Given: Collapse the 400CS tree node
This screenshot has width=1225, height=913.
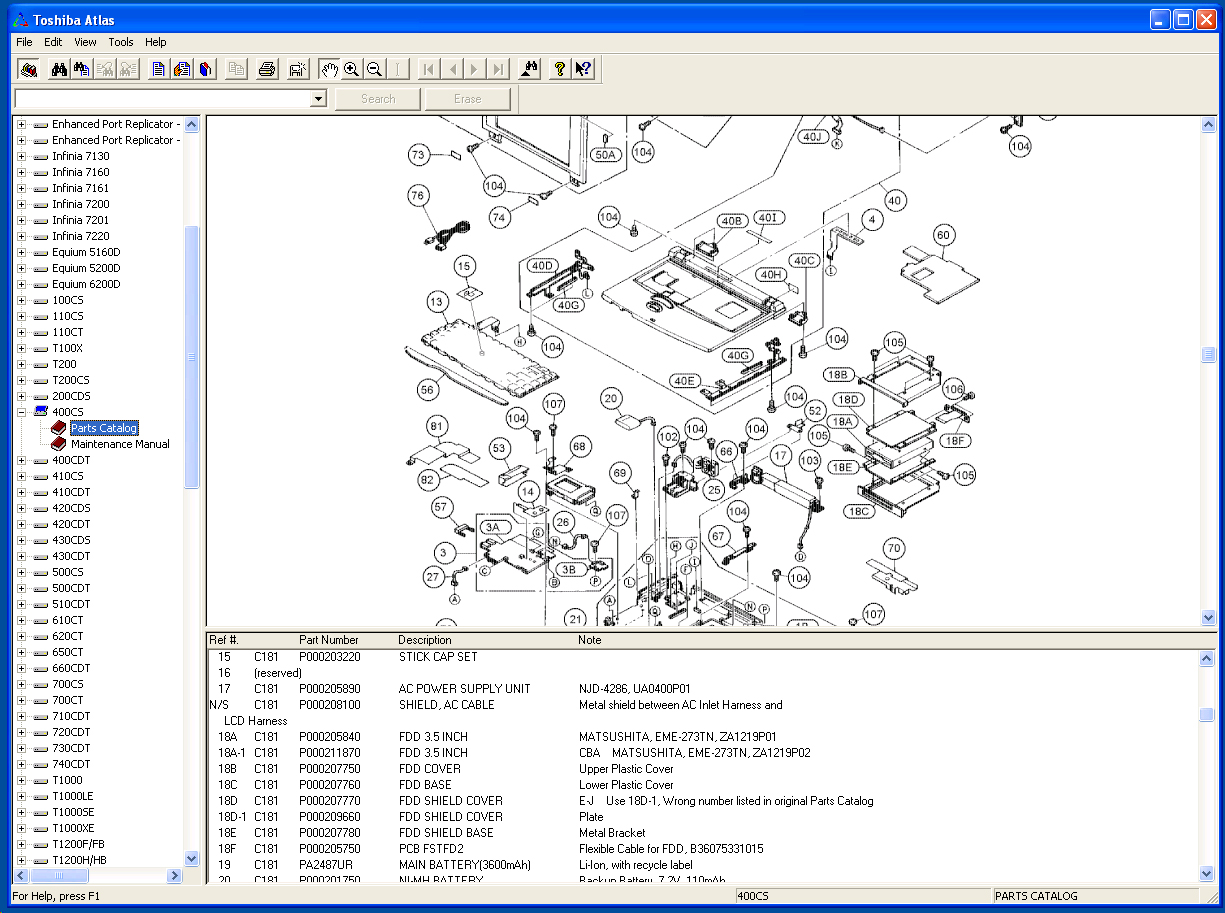Looking at the screenshot, I should (x=22, y=412).
